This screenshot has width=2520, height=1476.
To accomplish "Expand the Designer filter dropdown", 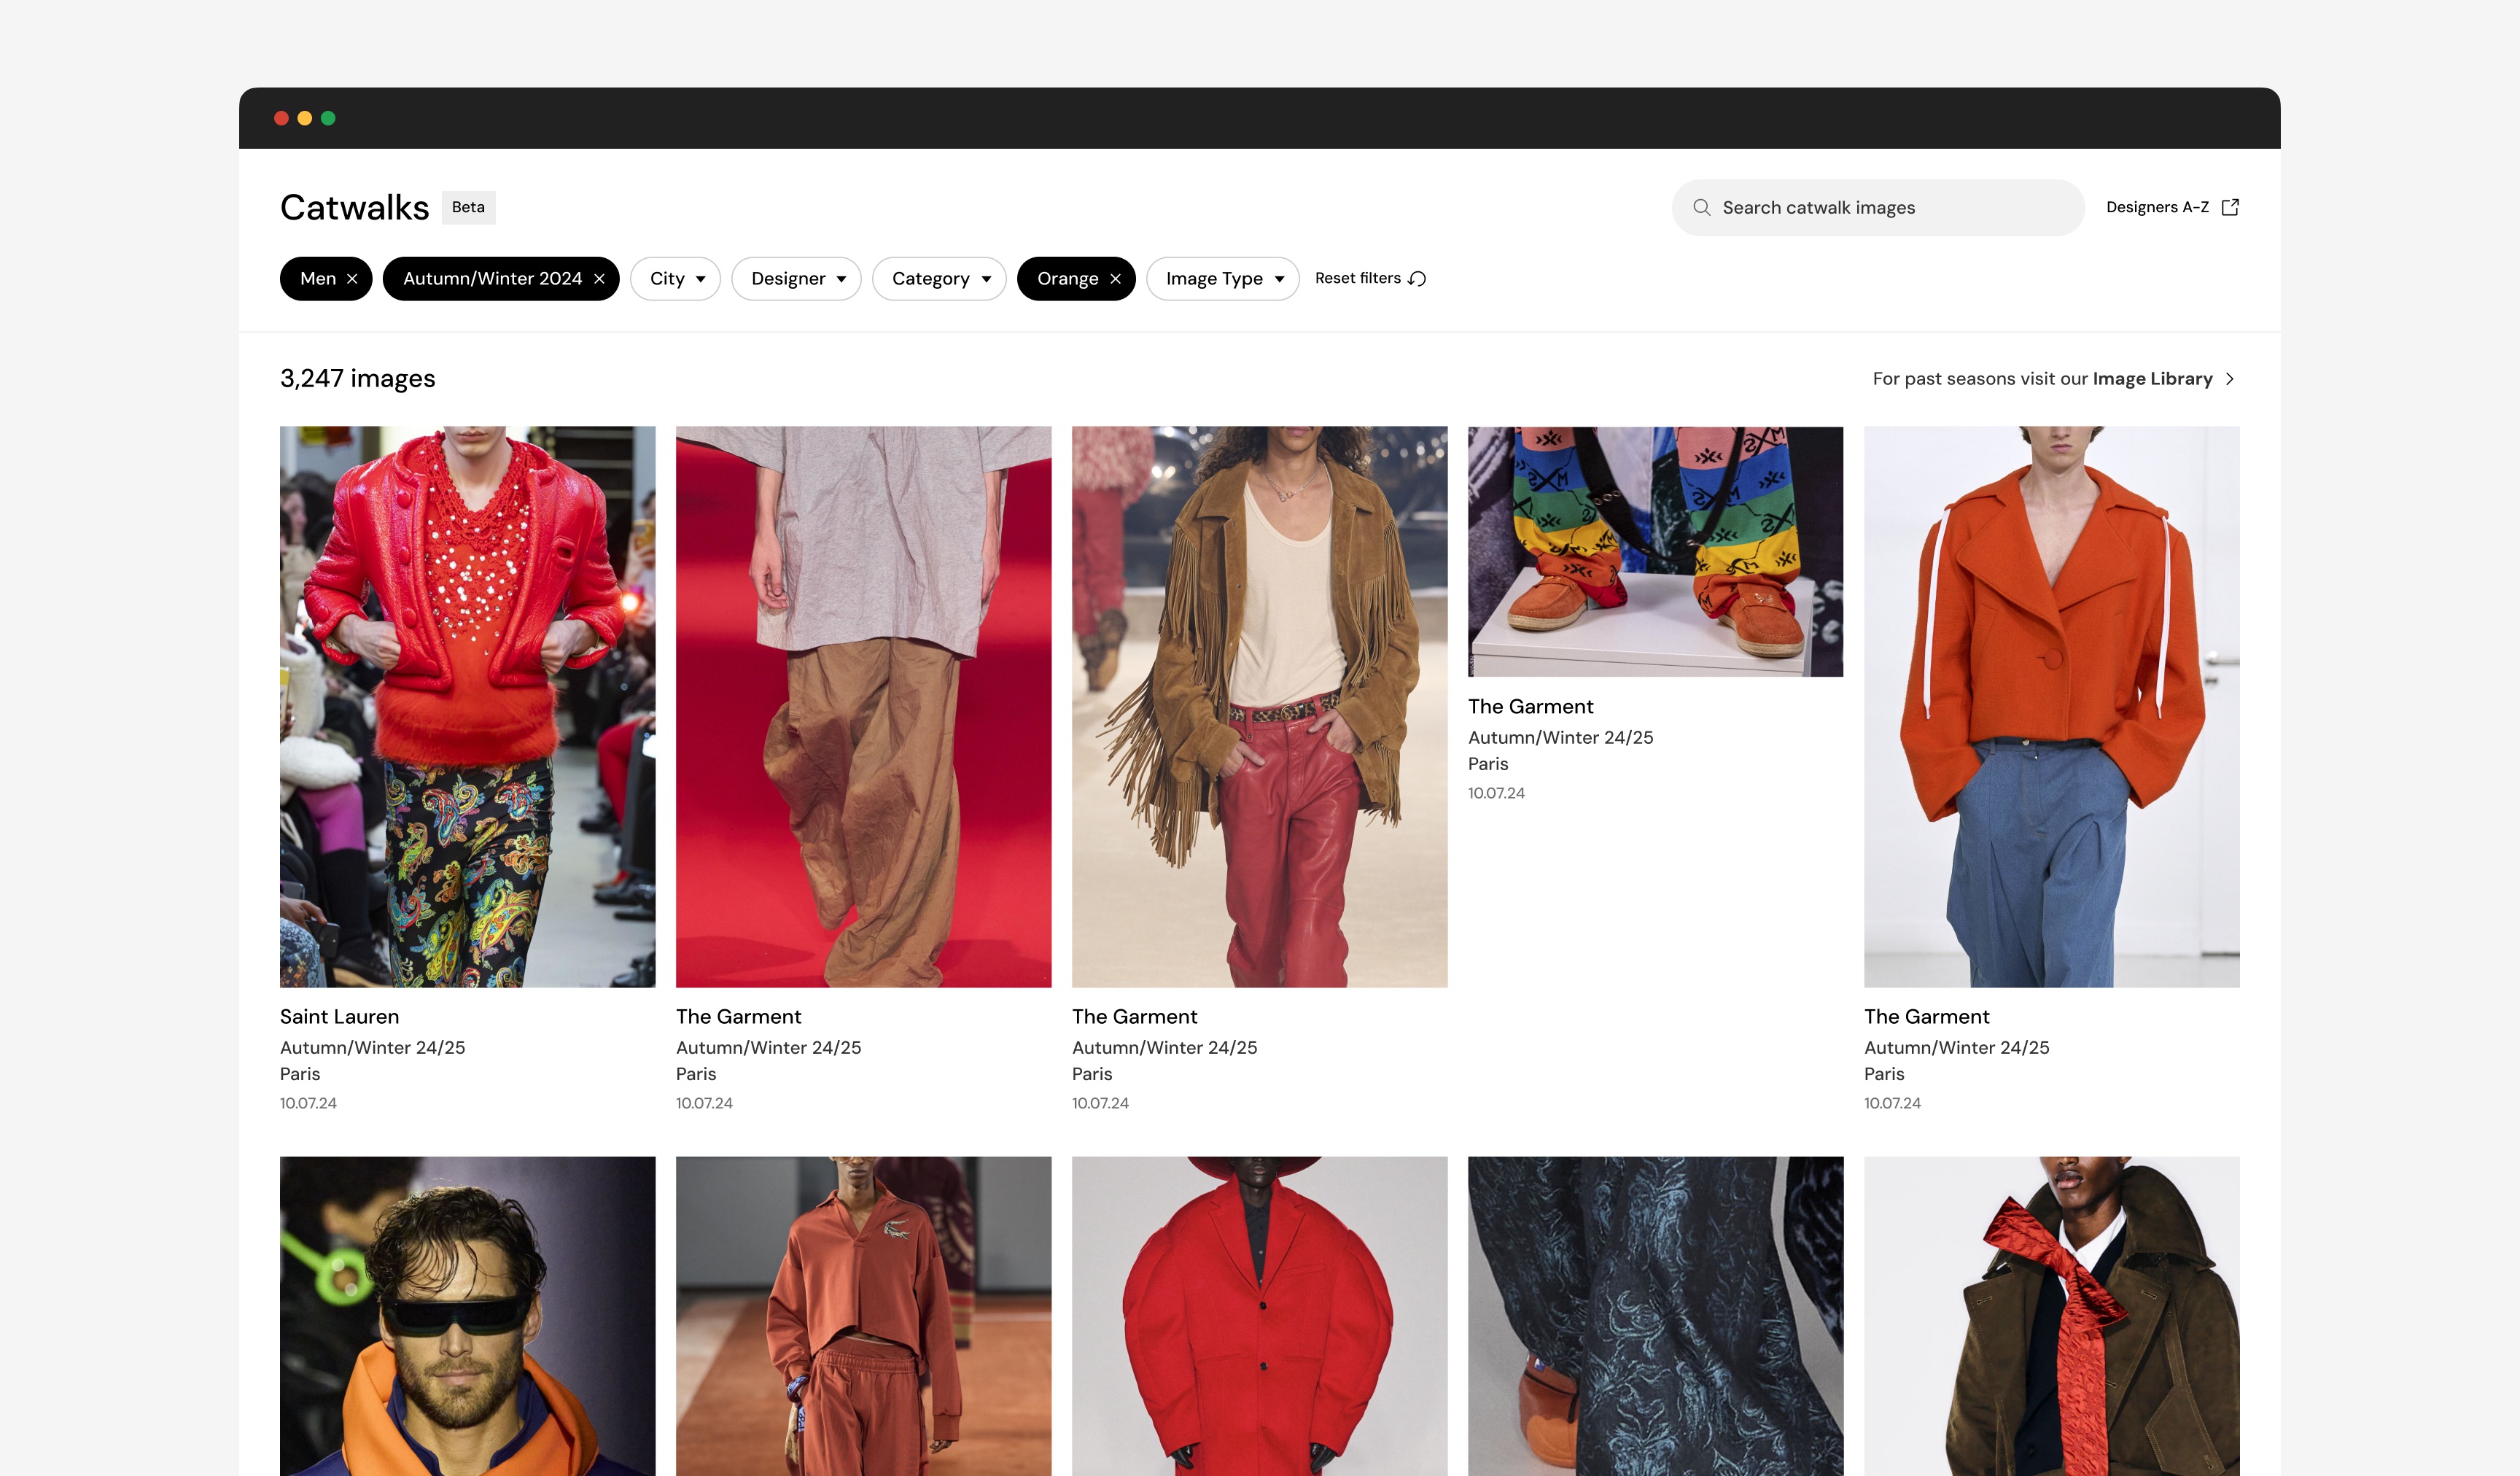I will (x=796, y=279).
